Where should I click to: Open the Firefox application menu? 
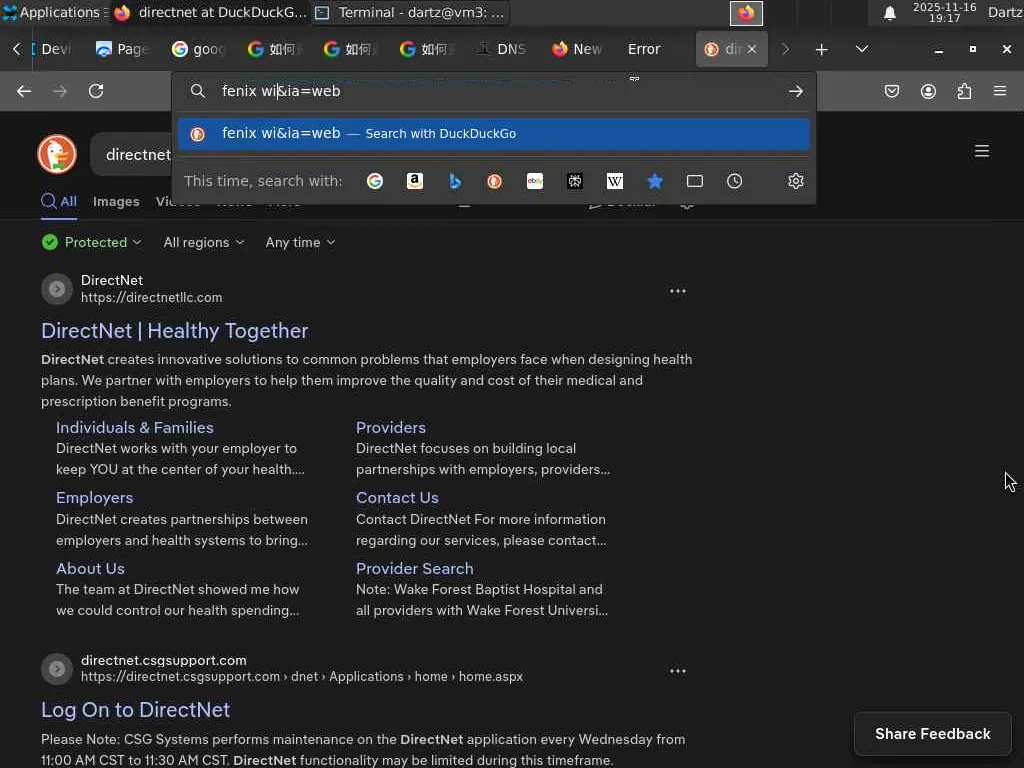(1000, 91)
